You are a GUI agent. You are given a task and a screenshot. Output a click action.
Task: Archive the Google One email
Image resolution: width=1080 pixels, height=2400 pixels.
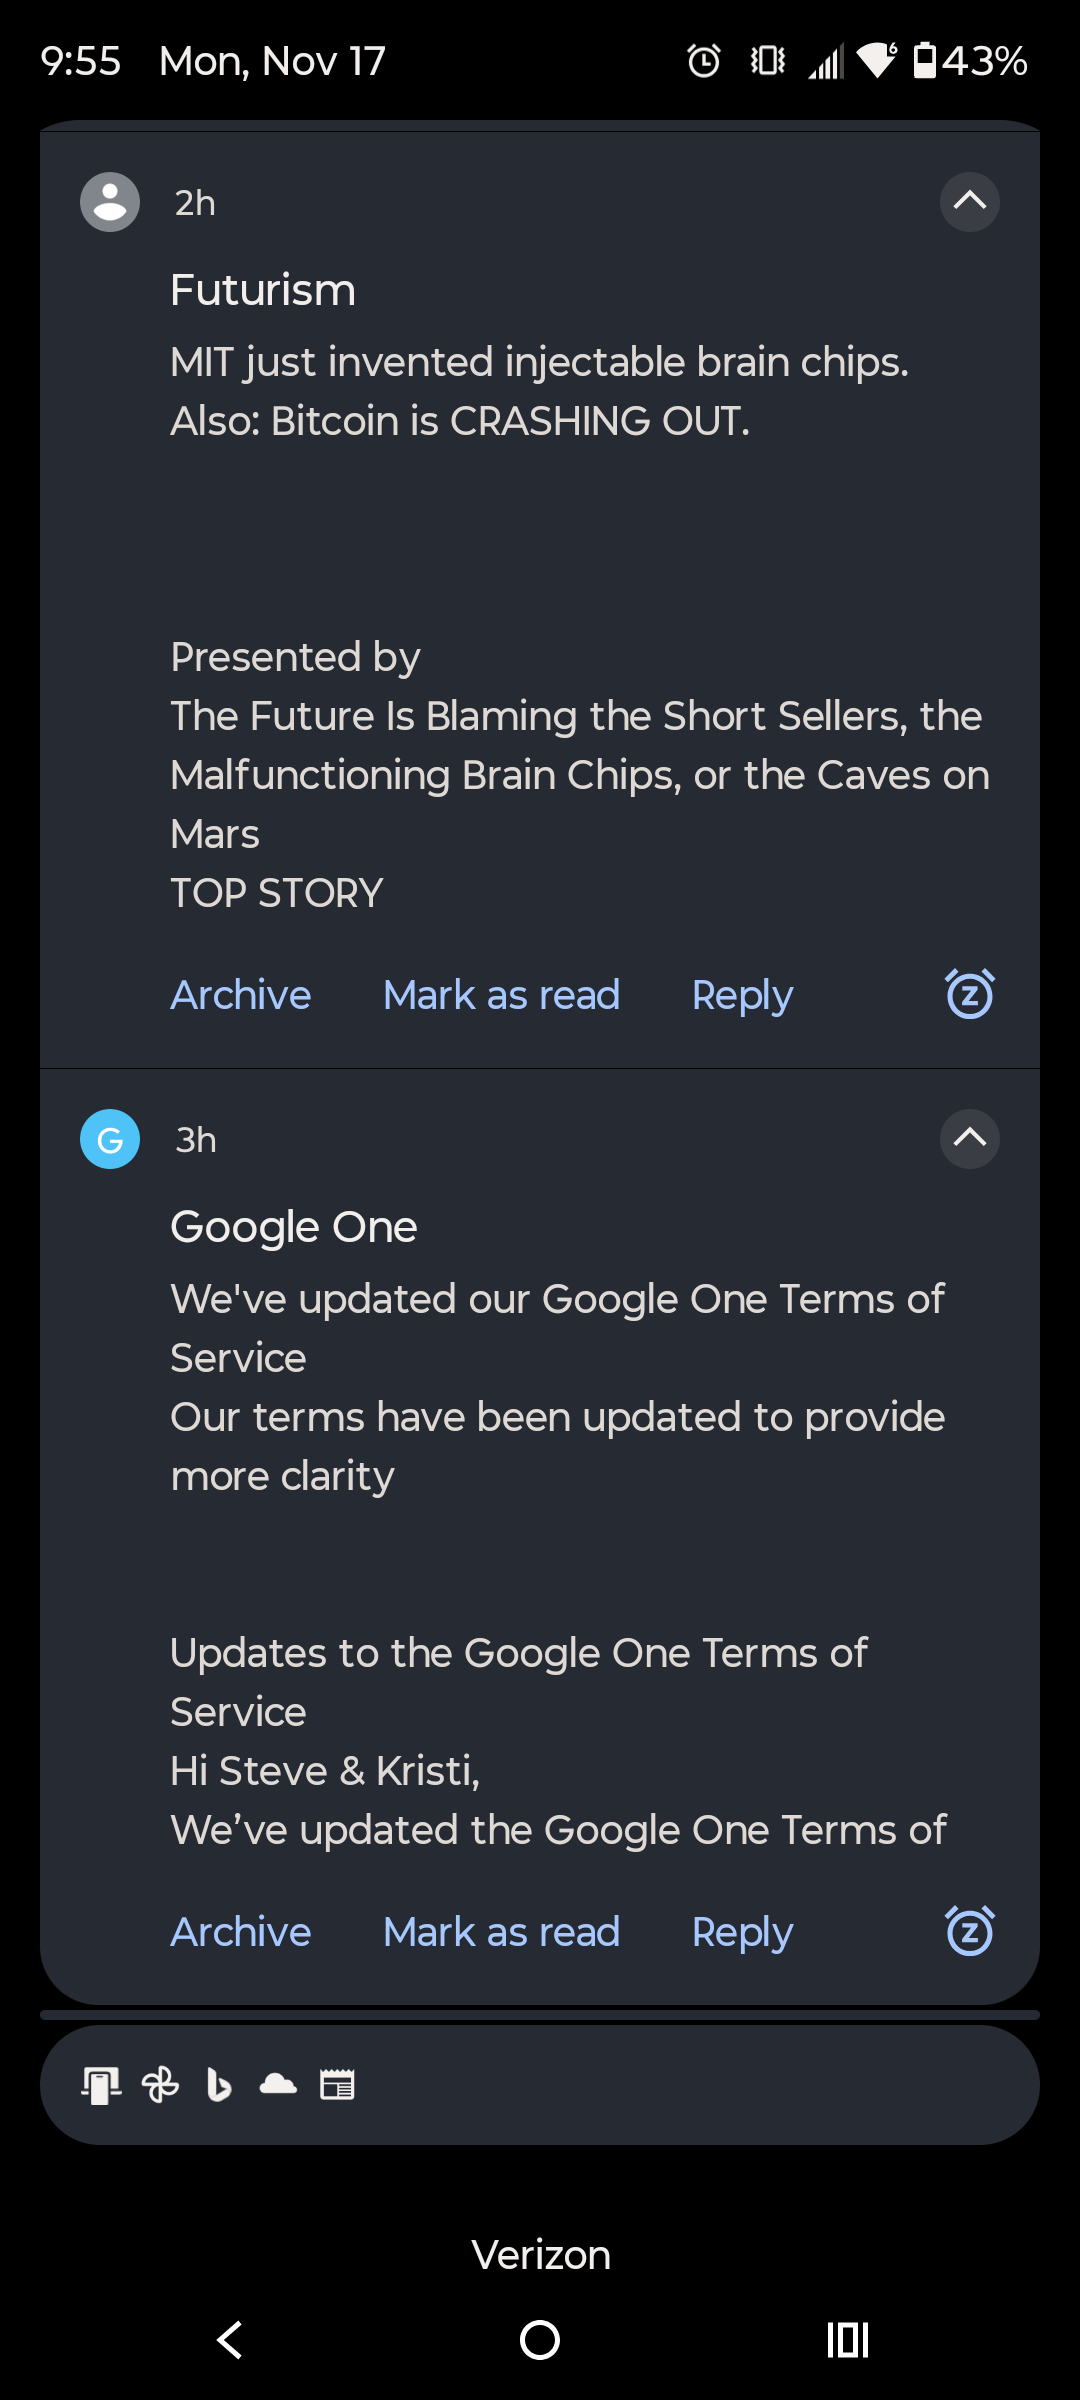pos(241,1932)
